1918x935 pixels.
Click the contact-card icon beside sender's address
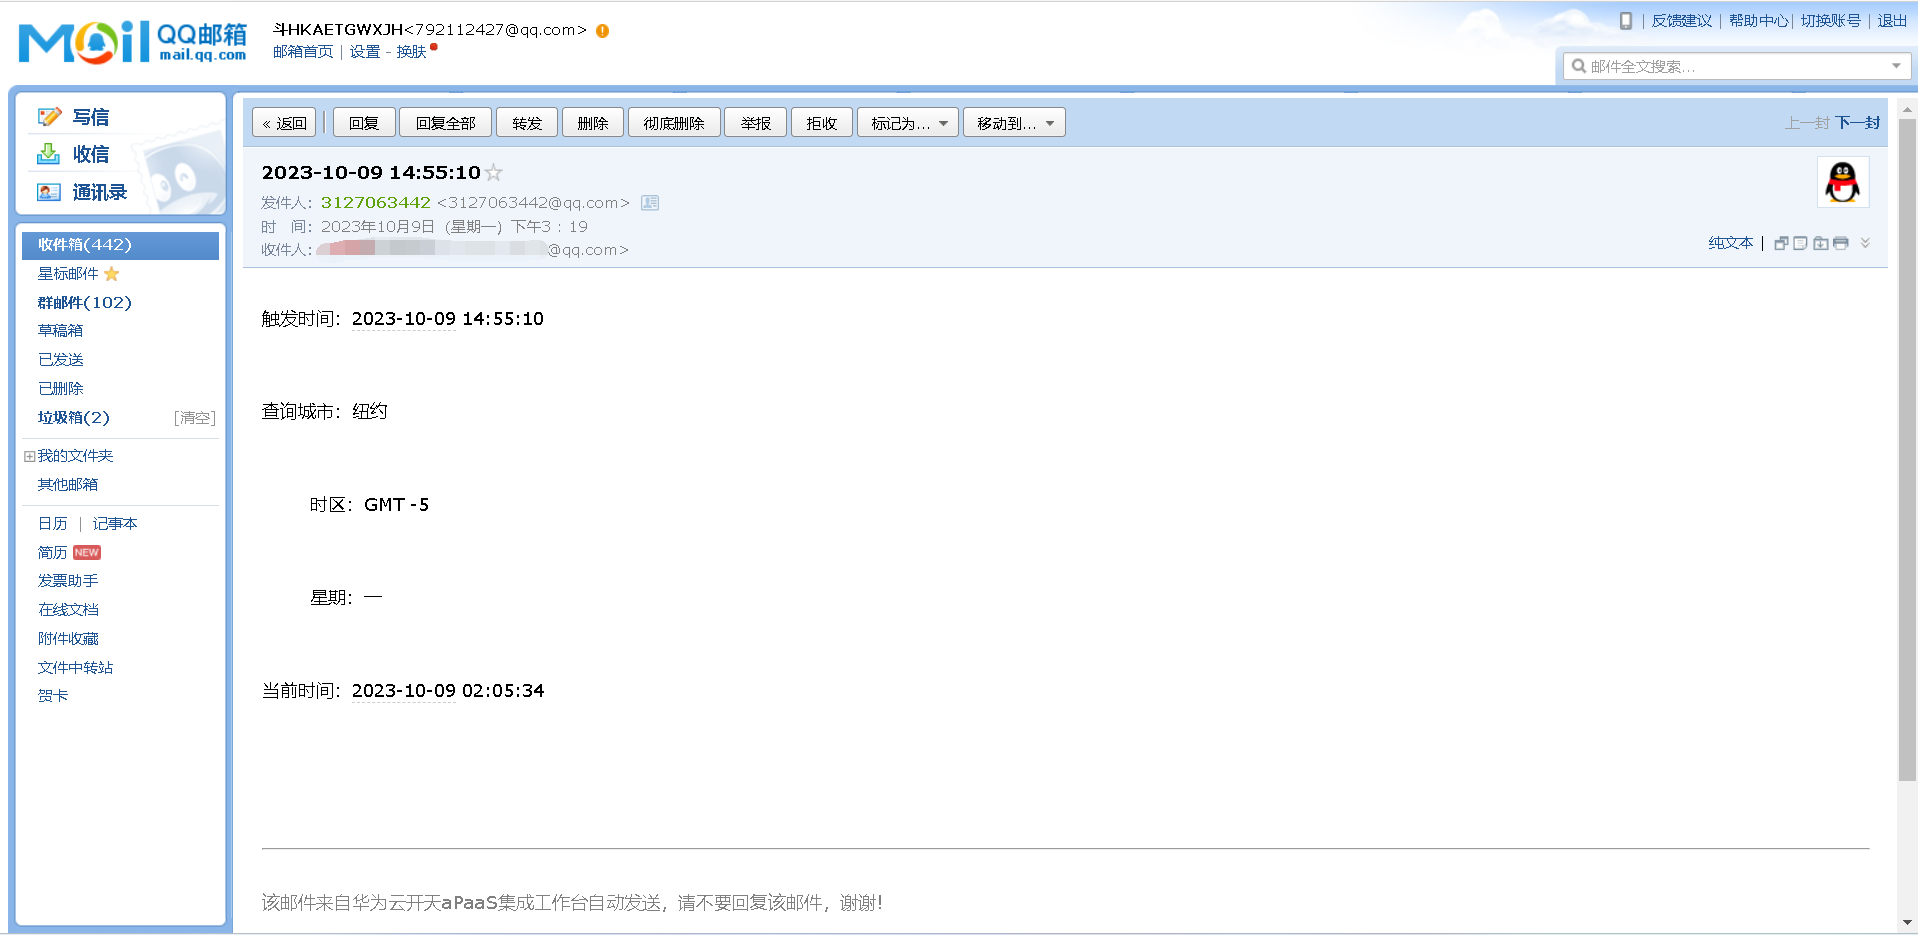tap(649, 202)
